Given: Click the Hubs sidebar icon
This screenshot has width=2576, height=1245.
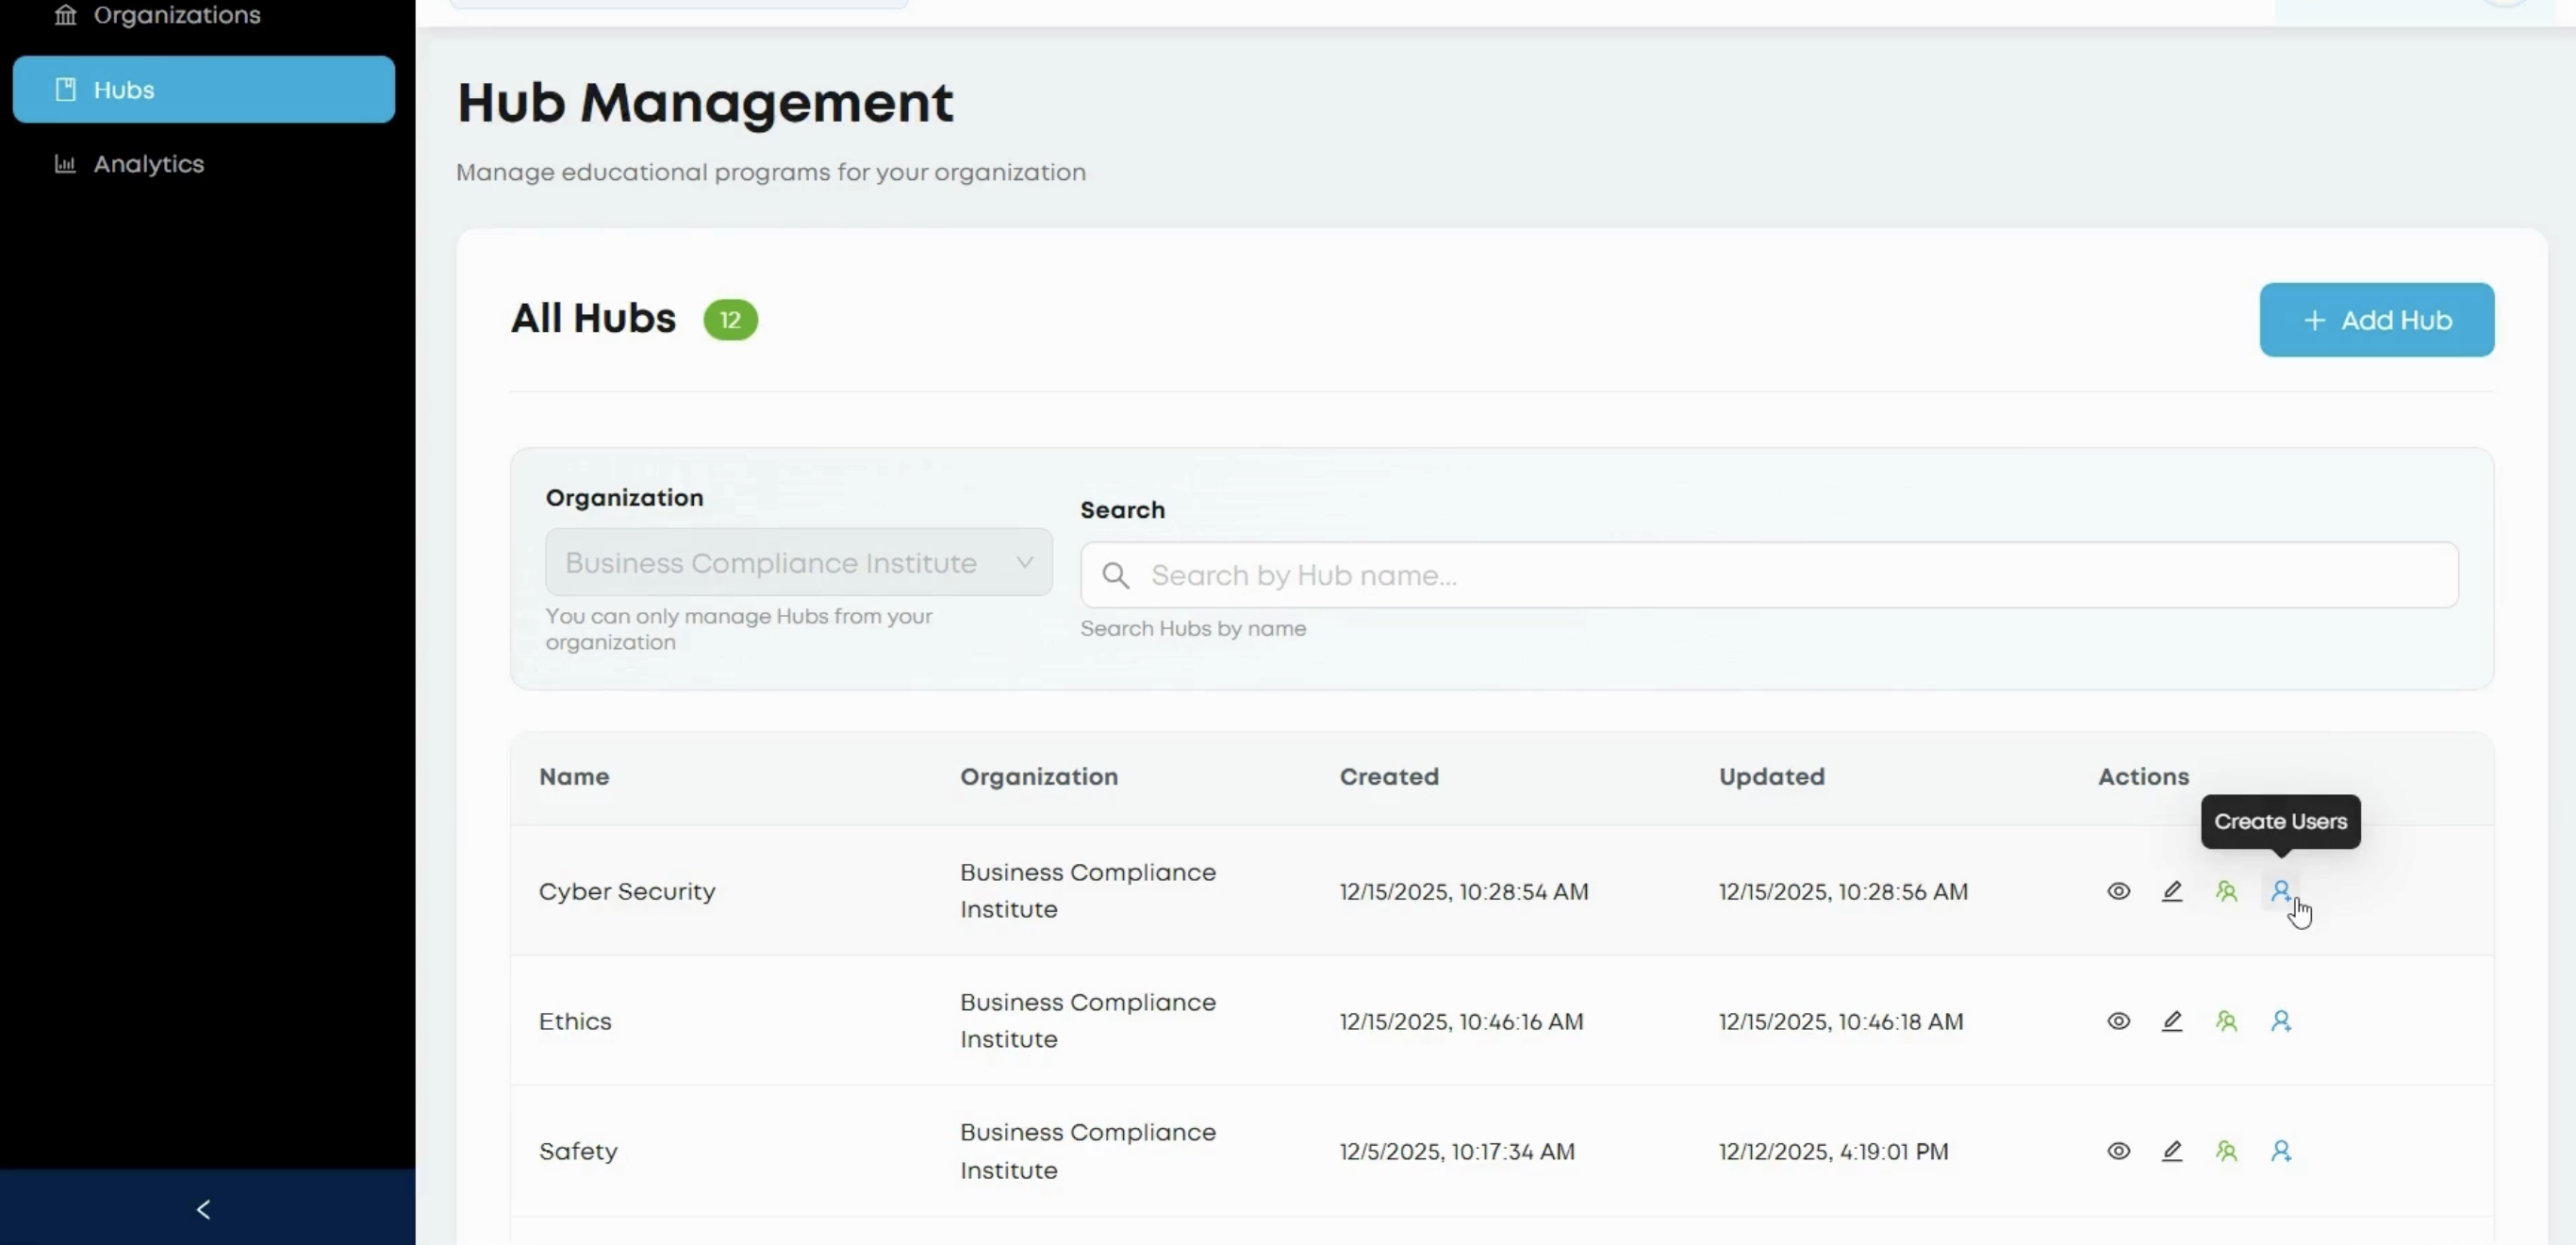Looking at the screenshot, I should pos(65,89).
